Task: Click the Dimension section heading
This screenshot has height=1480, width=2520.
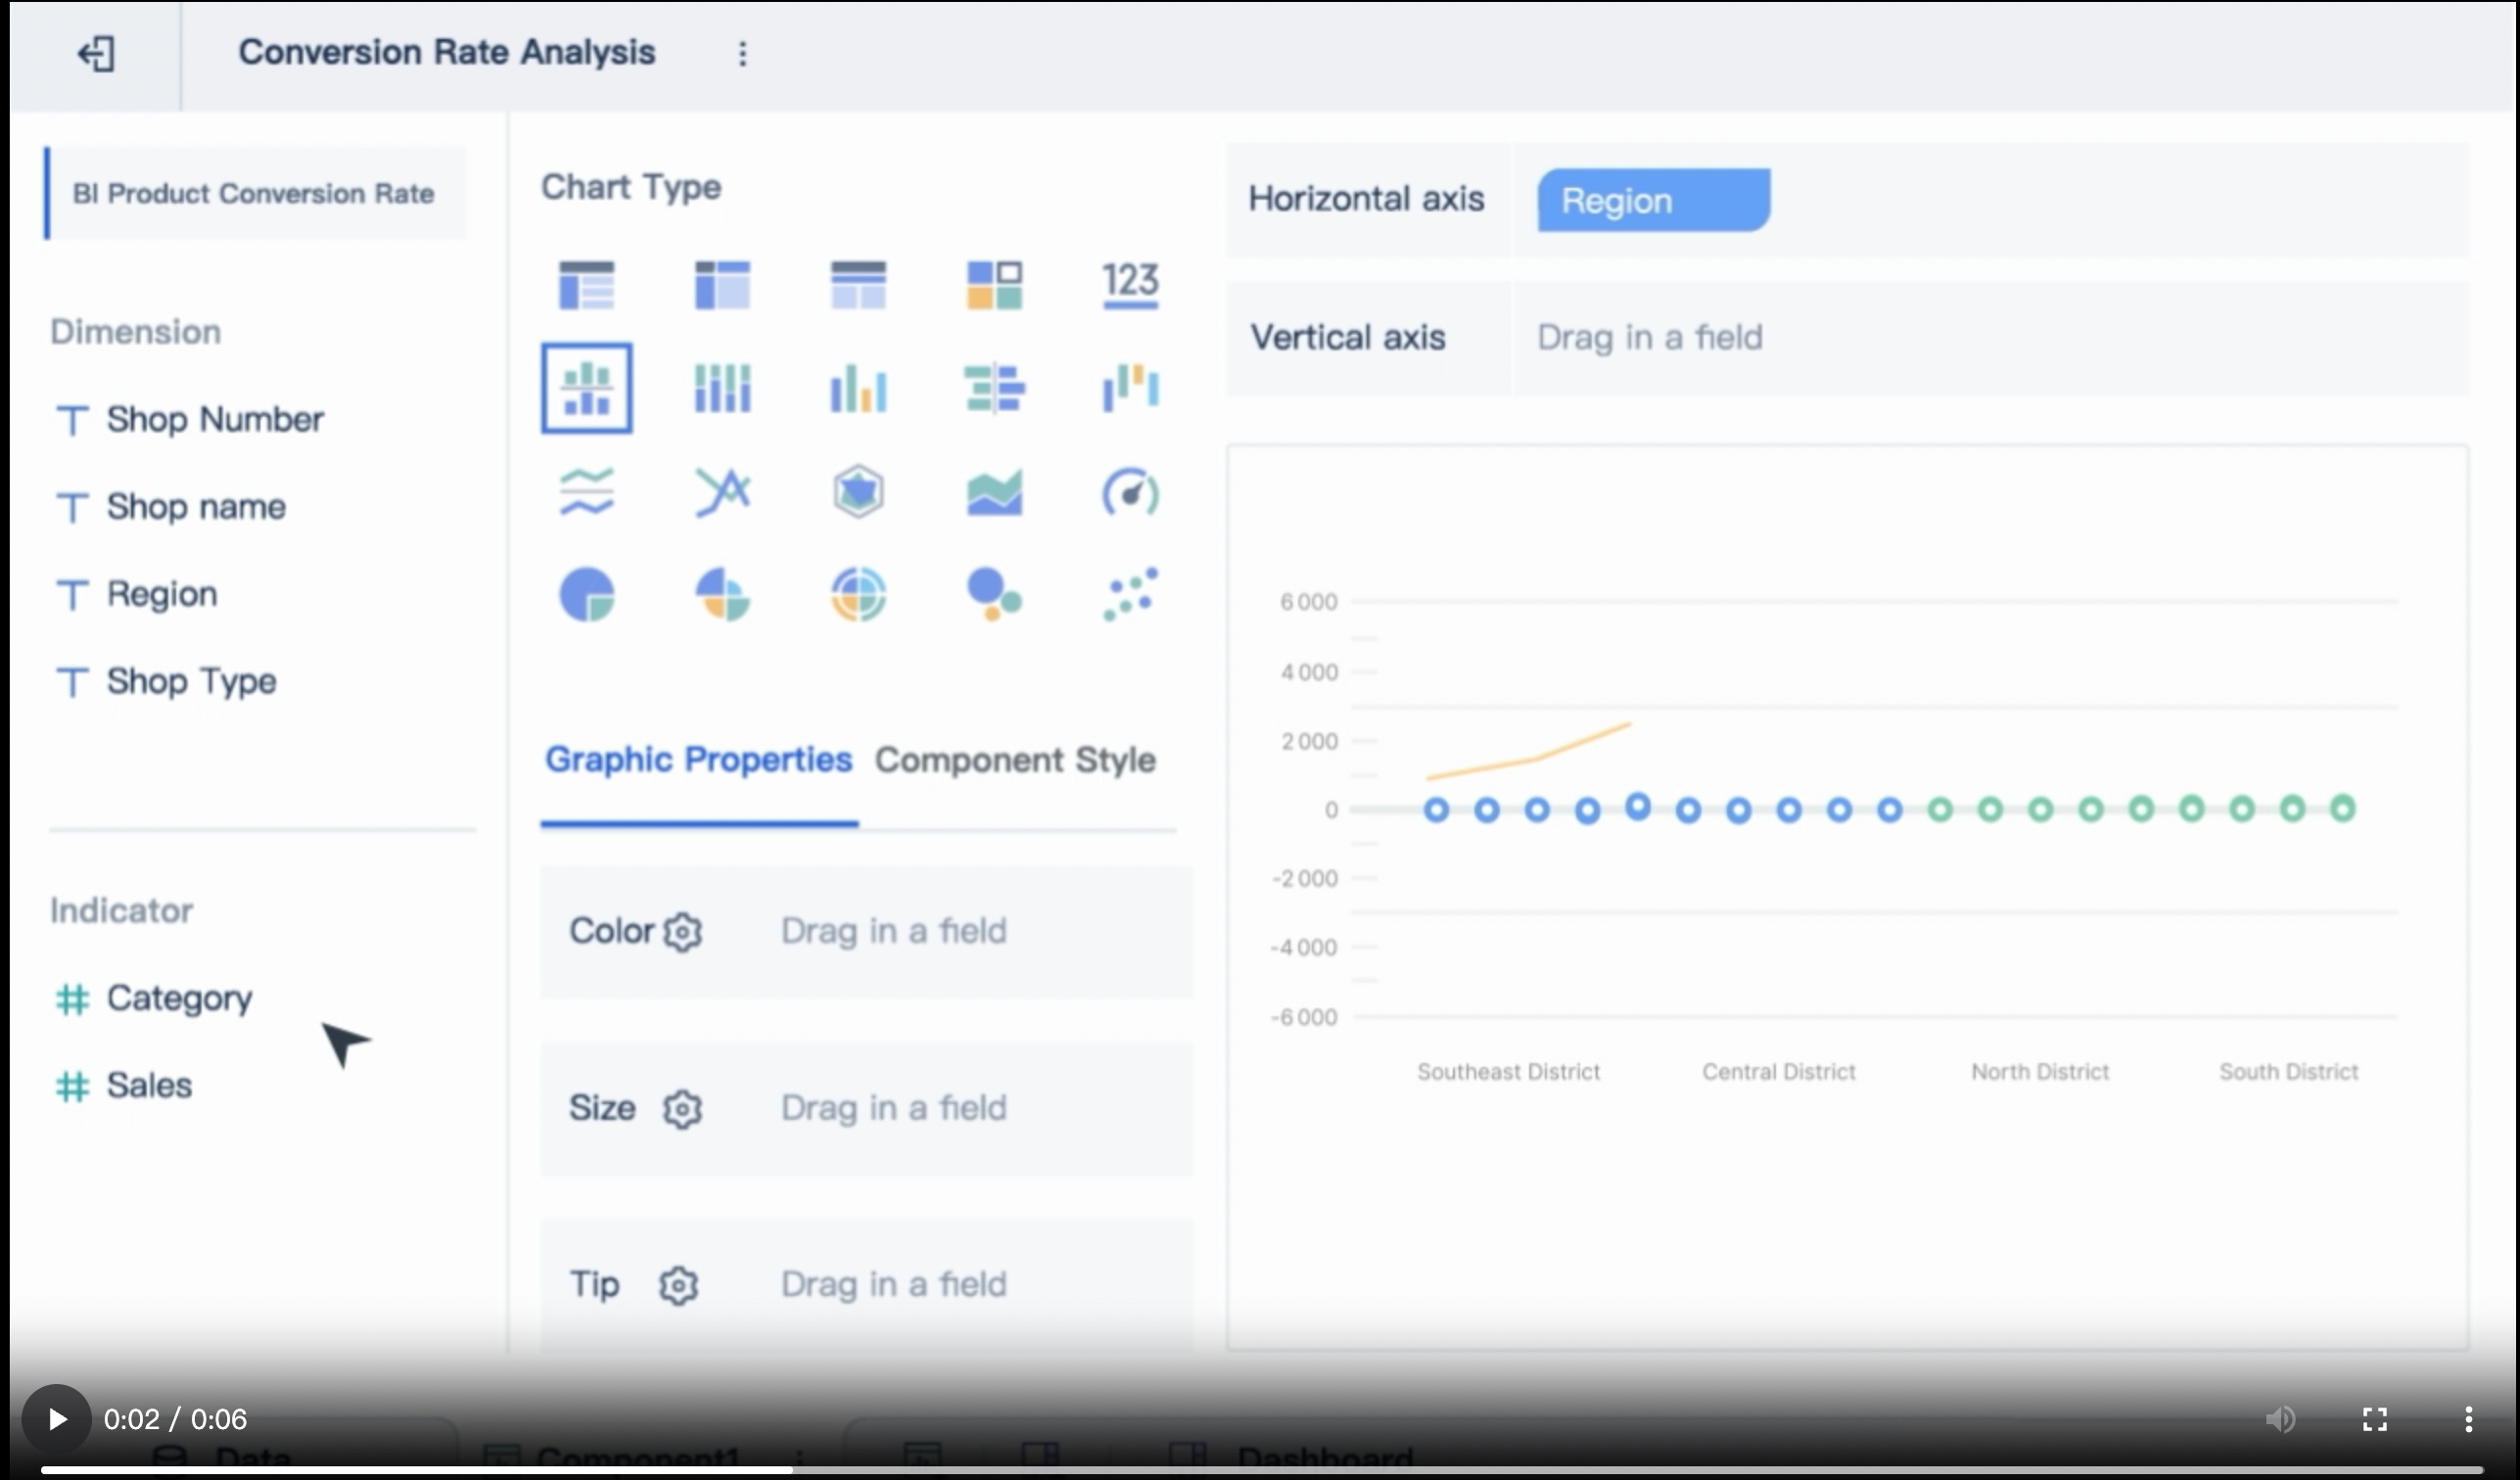Action: point(136,332)
